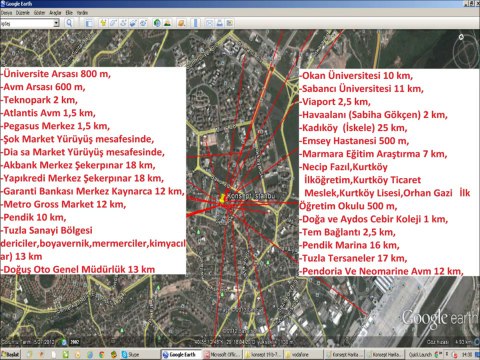Click the Tem Bağlantı 2,5 km text
Viewport: 480px width, 360px height.
tap(347, 232)
